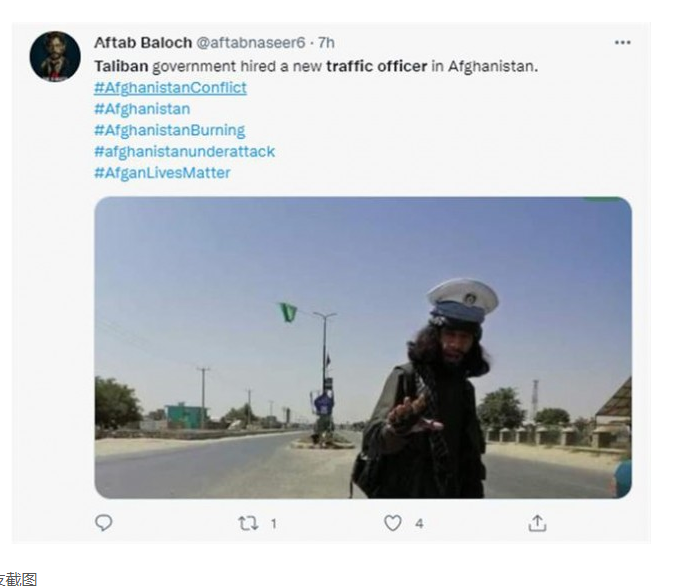
Task: Click the Aftab Baloch display name
Action: (143, 43)
